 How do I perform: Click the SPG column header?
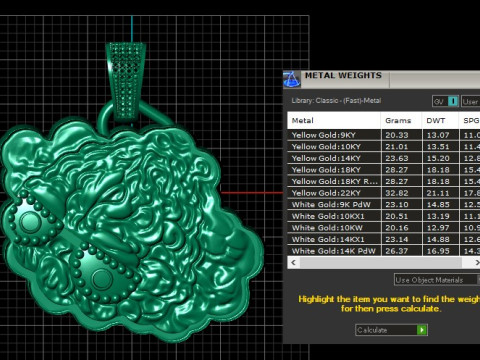coord(471,121)
